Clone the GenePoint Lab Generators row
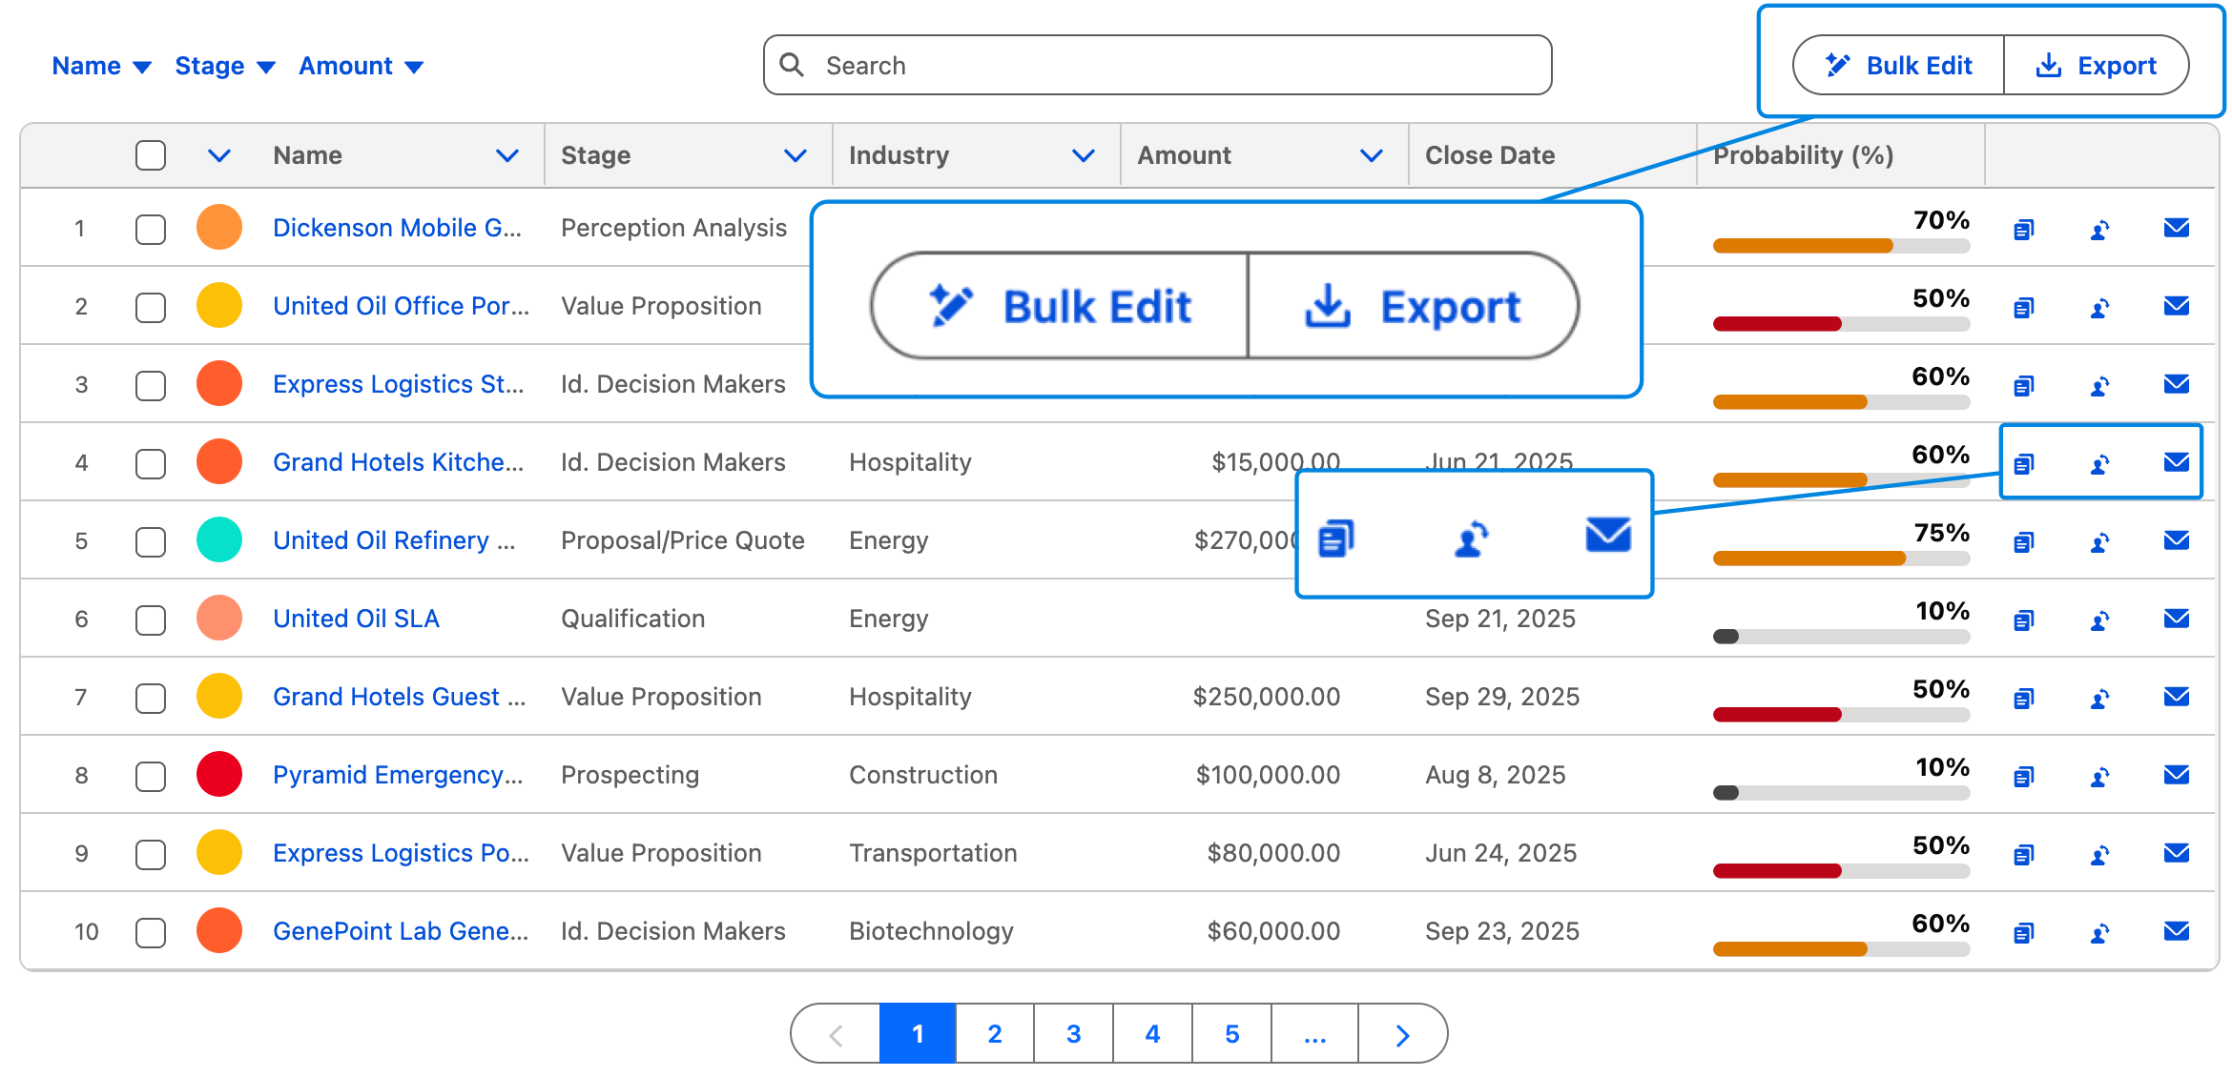Screen dimensions: 2232x1077 tap(2023, 932)
